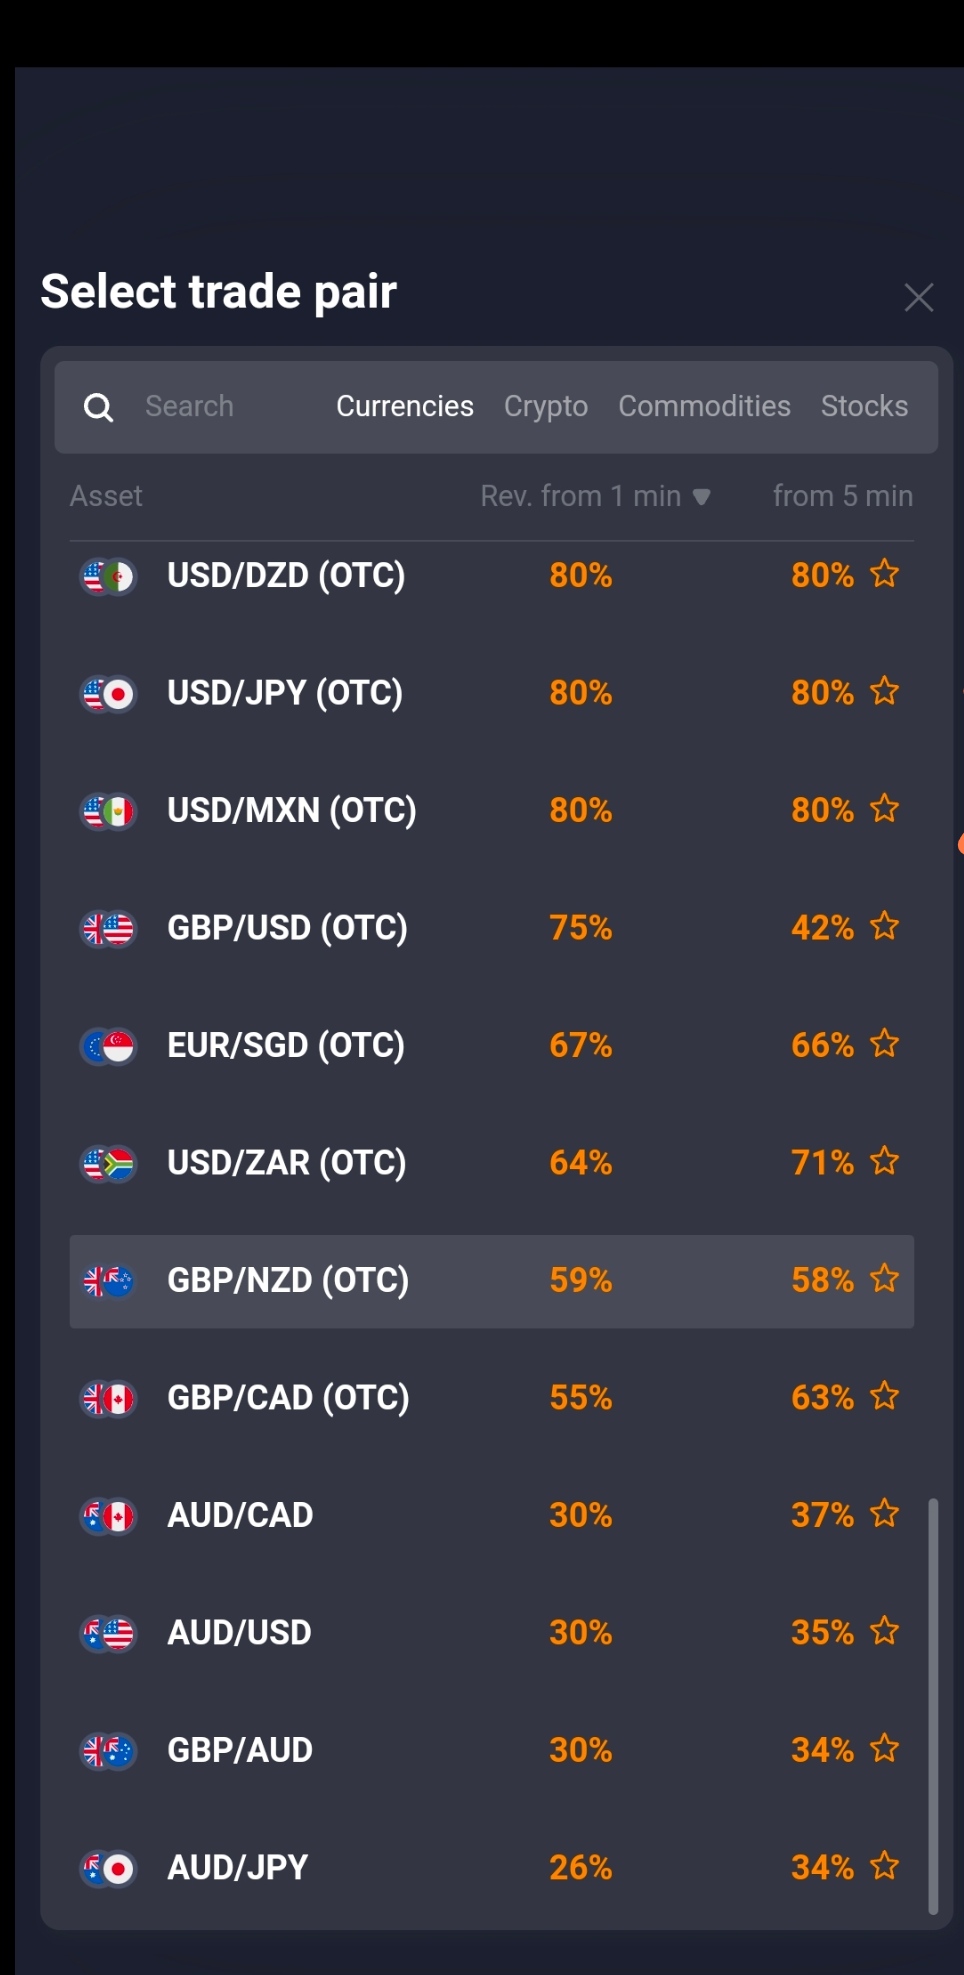Choose the GBP/CAD (OTC) pair
This screenshot has width=964, height=1975.
(288, 1398)
